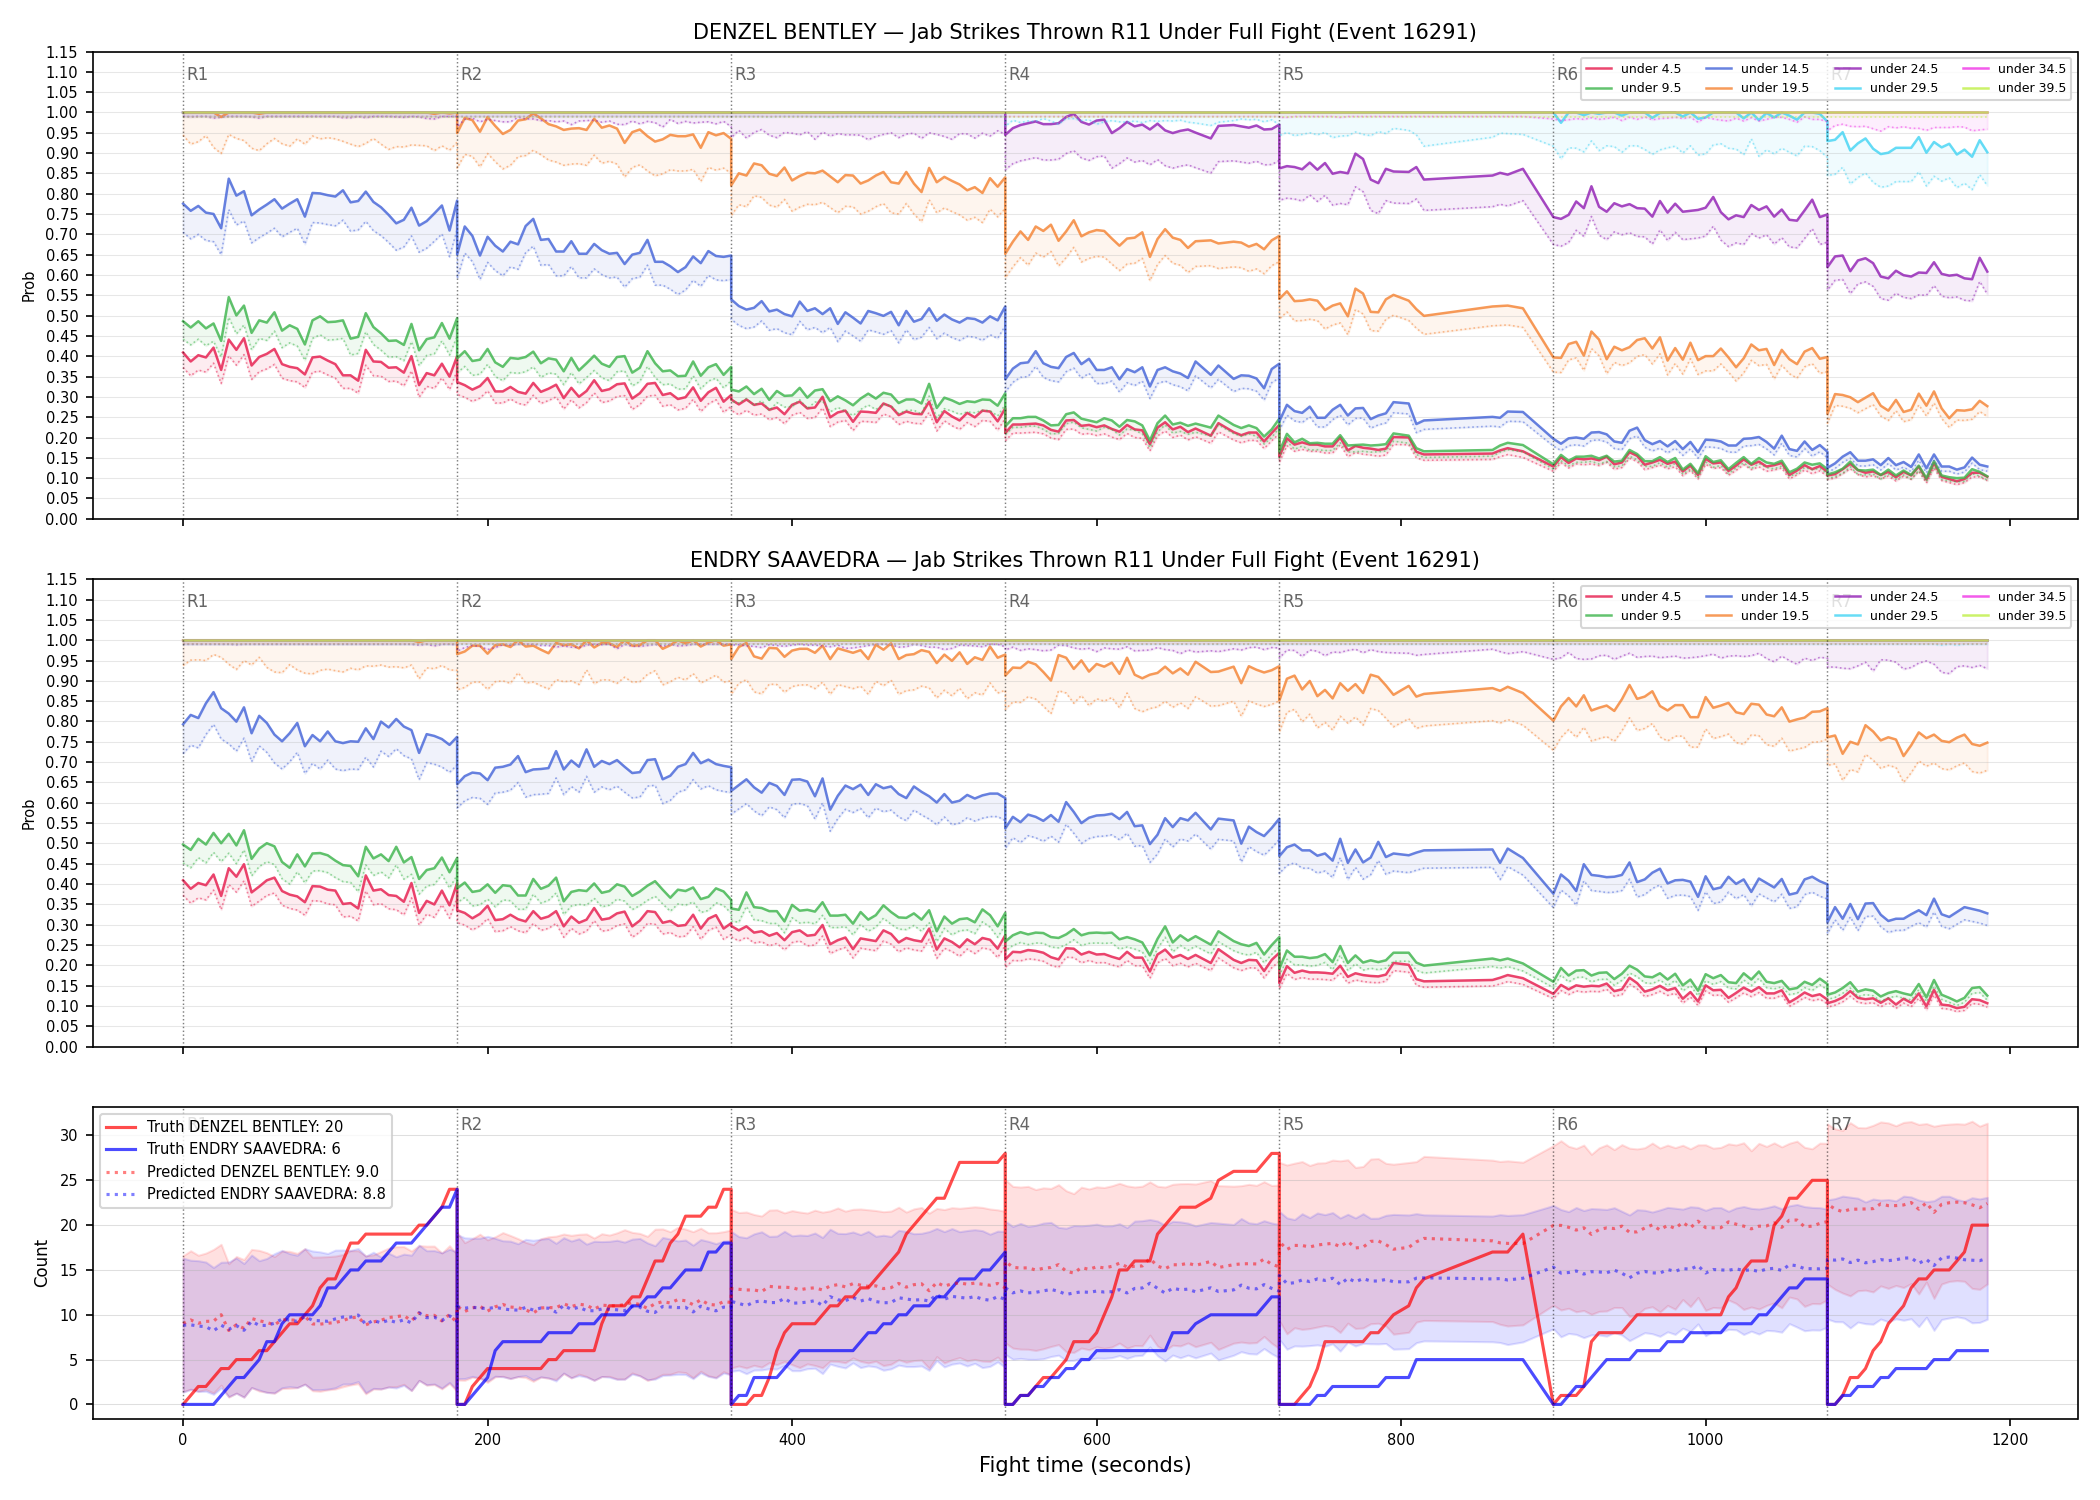Pick 'under 24.5' legend entry in Saavedra chart
This screenshot has height=1500, width=2100.
[1886, 597]
